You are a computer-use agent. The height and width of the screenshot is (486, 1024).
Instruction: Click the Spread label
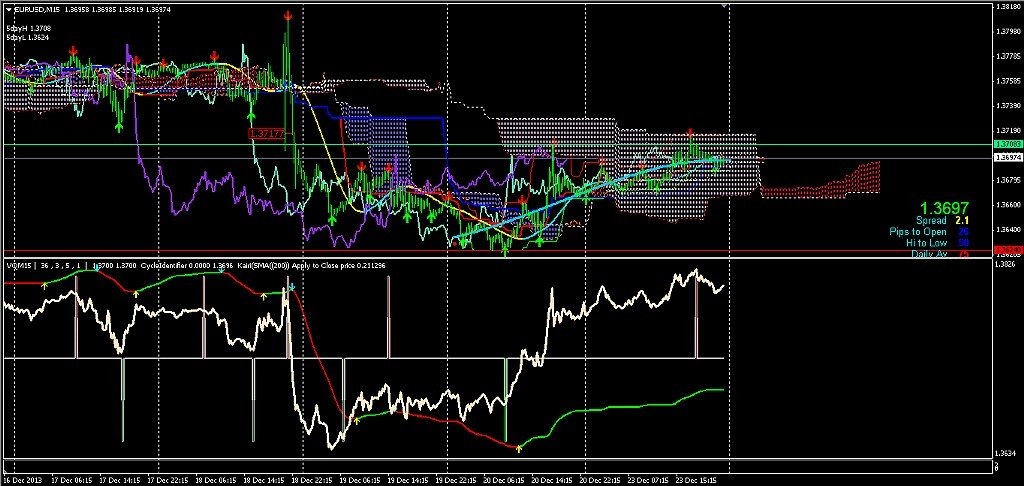pos(931,221)
